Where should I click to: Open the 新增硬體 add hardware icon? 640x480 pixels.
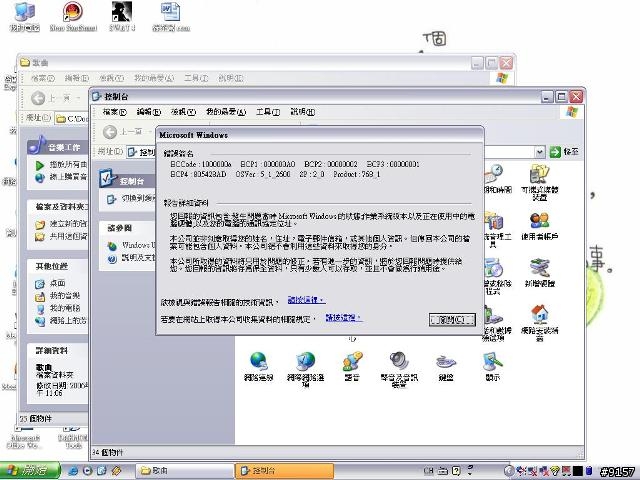(540, 273)
